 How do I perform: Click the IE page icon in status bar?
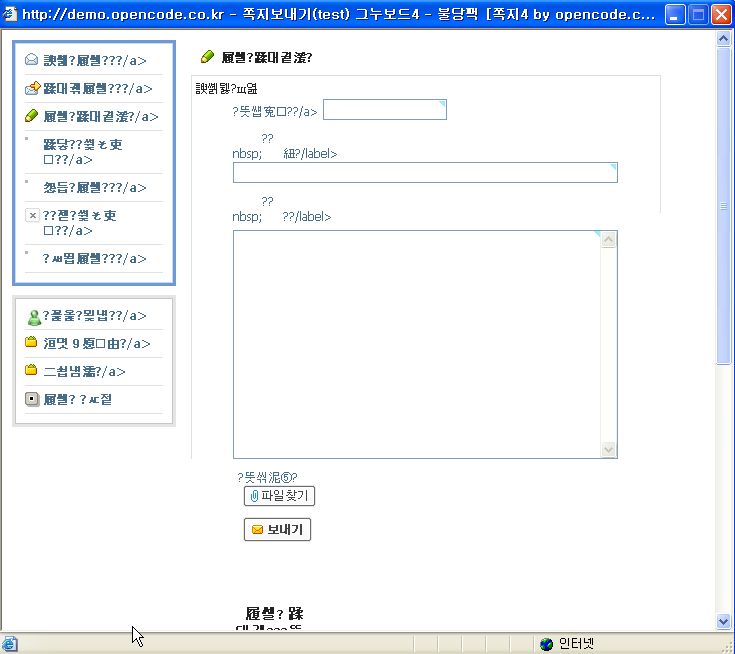(9, 644)
